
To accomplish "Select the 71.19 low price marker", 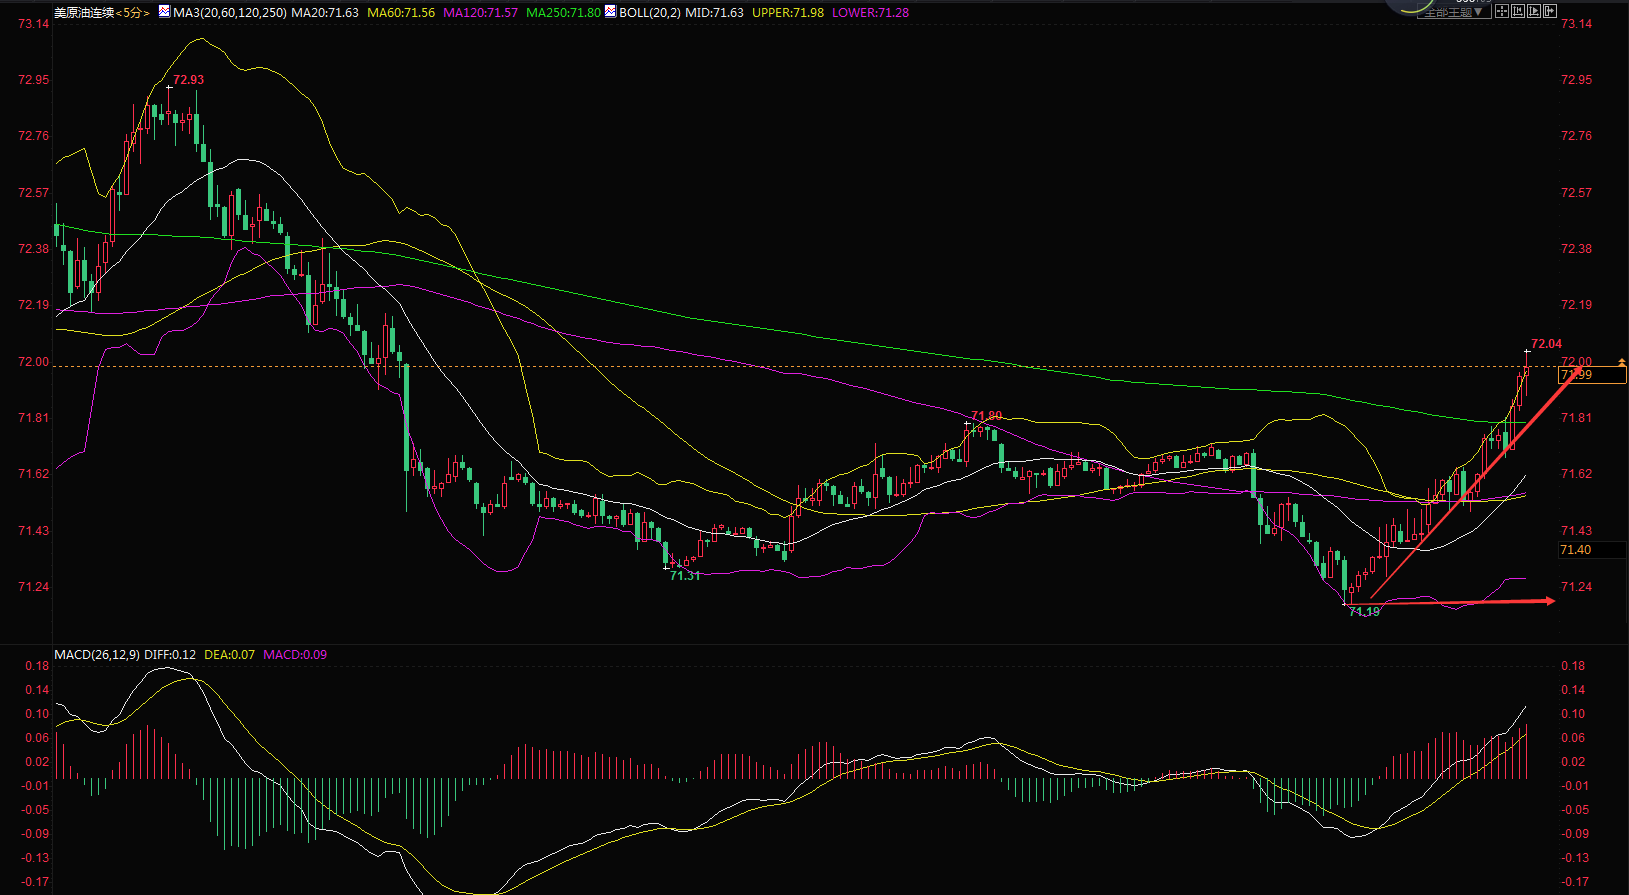I will pos(1364,611).
